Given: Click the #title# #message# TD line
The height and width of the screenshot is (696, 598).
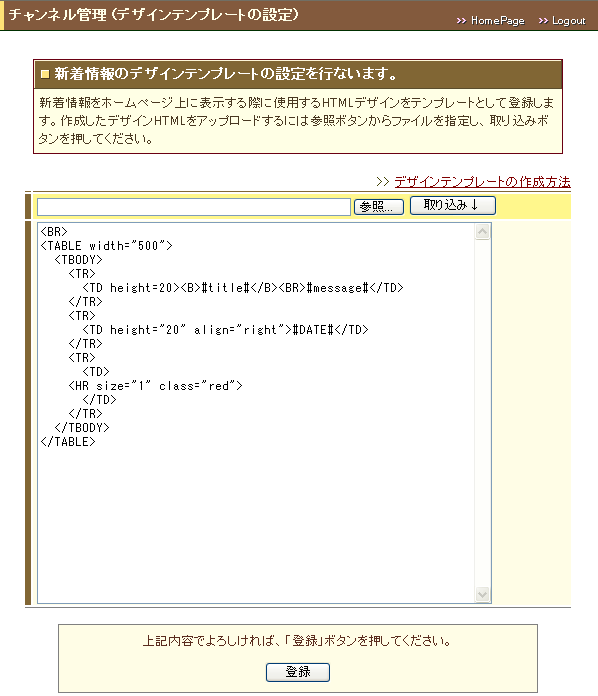Looking at the screenshot, I should [x=243, y=288].
